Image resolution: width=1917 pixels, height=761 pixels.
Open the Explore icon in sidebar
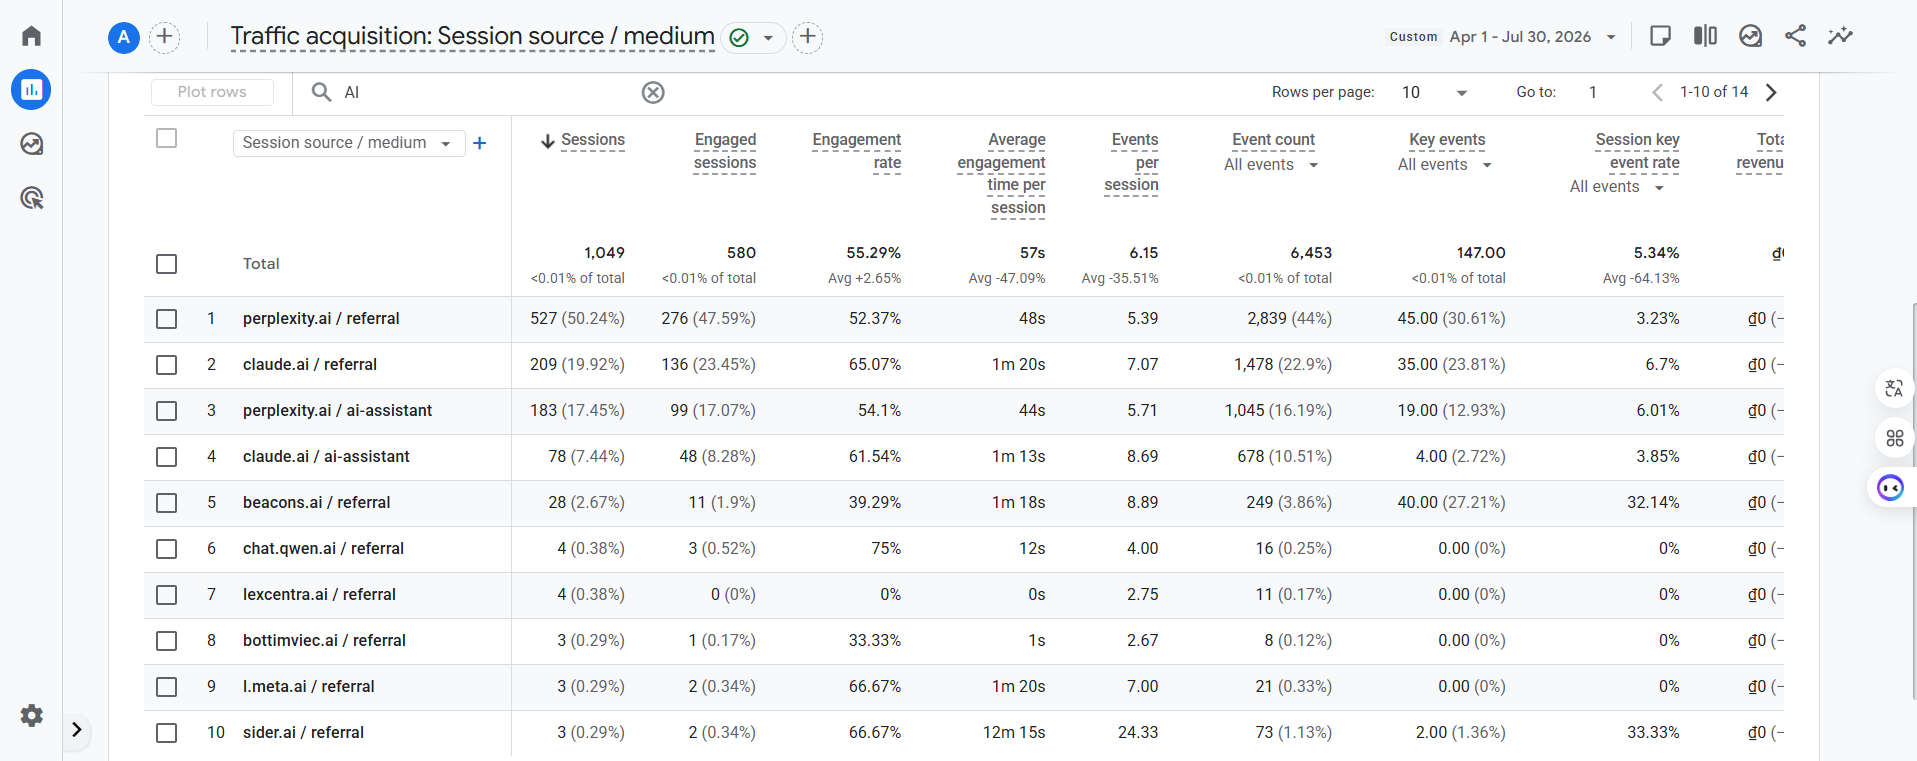click(31, 144)
